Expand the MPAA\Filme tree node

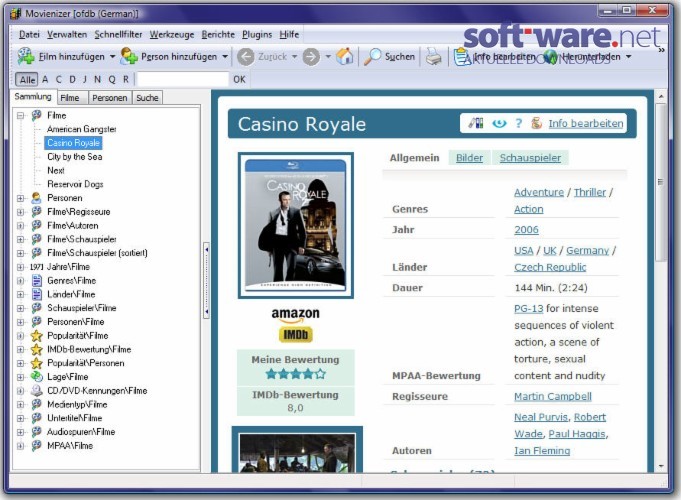[20, 446]
